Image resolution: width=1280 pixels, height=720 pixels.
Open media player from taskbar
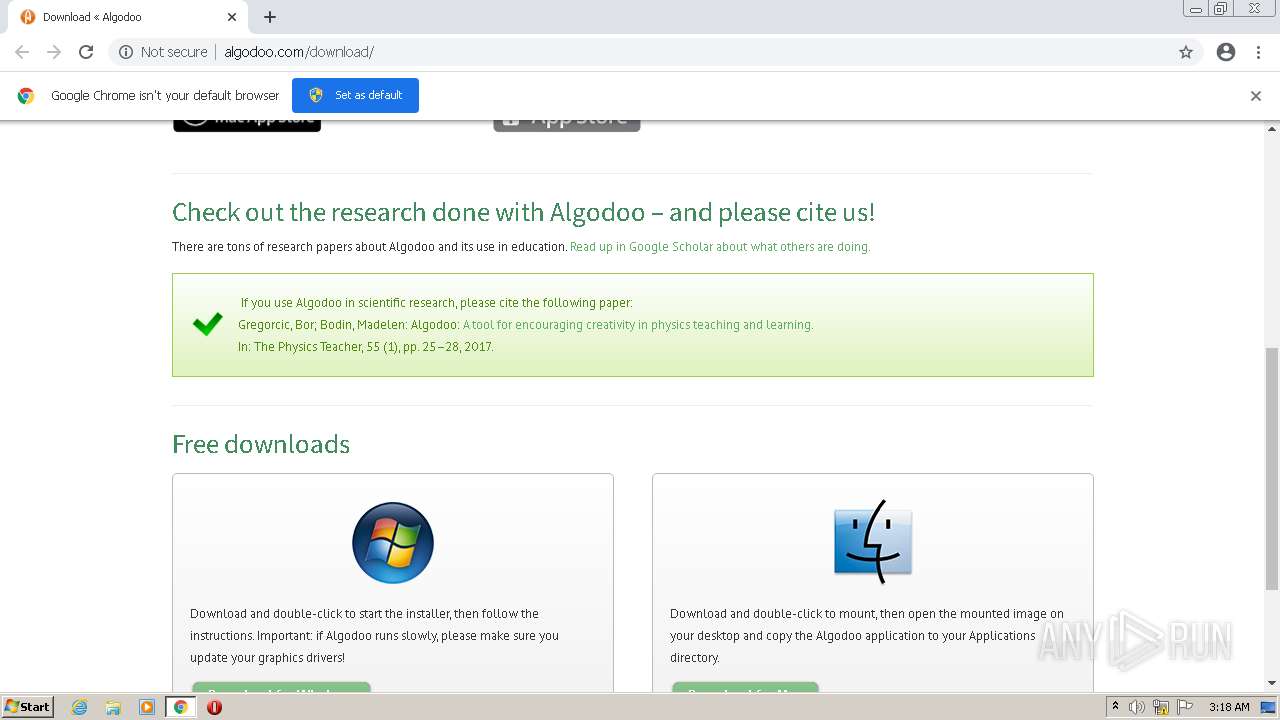pos(147,707)
